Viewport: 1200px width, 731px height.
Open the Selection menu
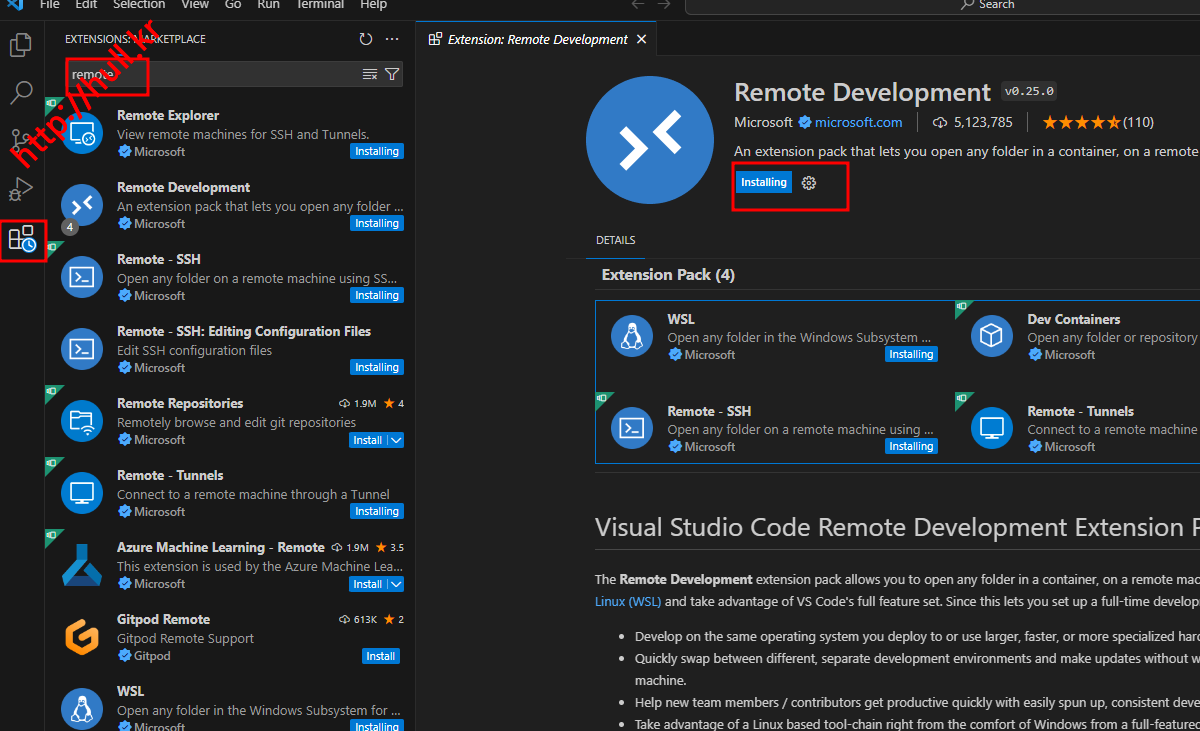[139, 5]
